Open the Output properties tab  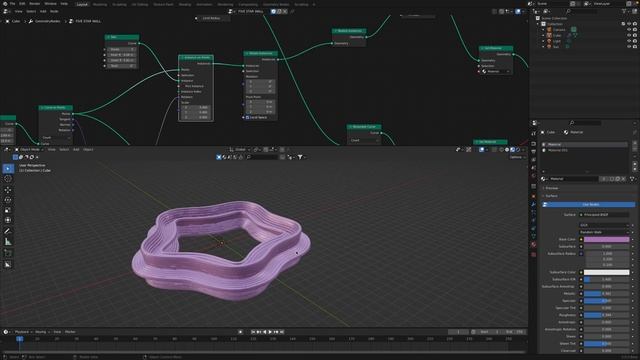tap(533, 152)
